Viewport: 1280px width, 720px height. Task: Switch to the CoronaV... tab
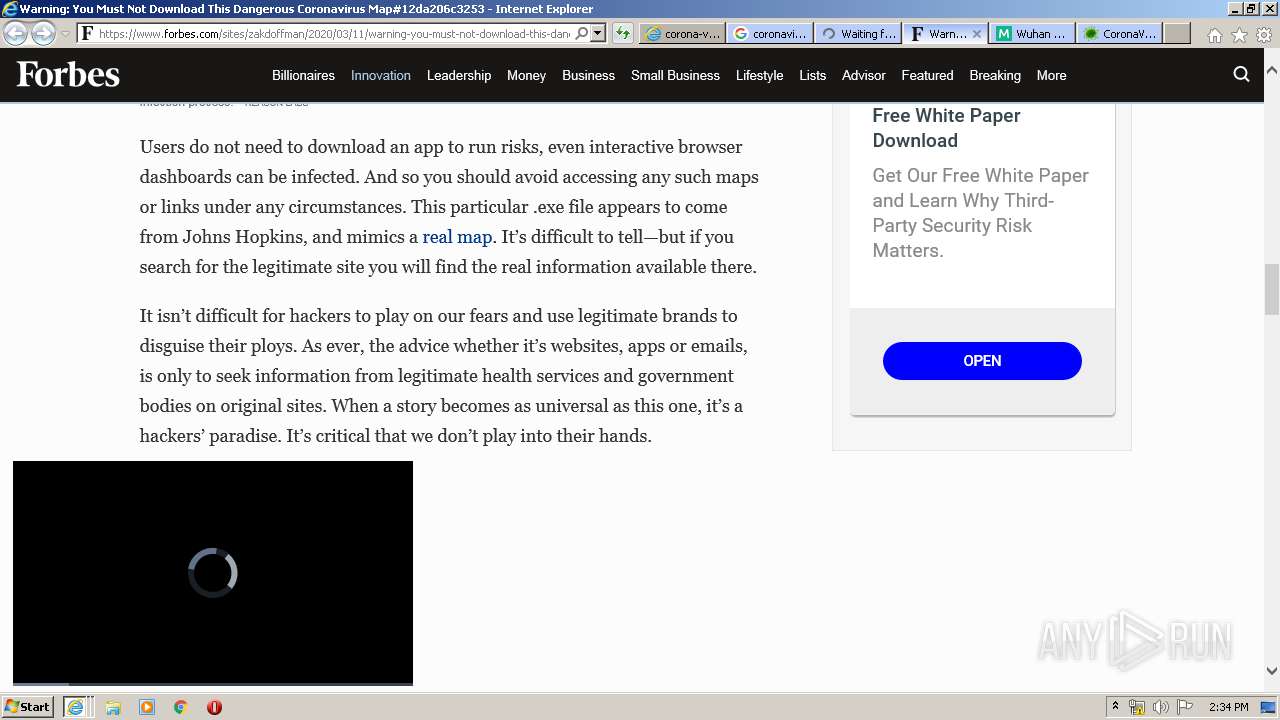[1120, 33]
